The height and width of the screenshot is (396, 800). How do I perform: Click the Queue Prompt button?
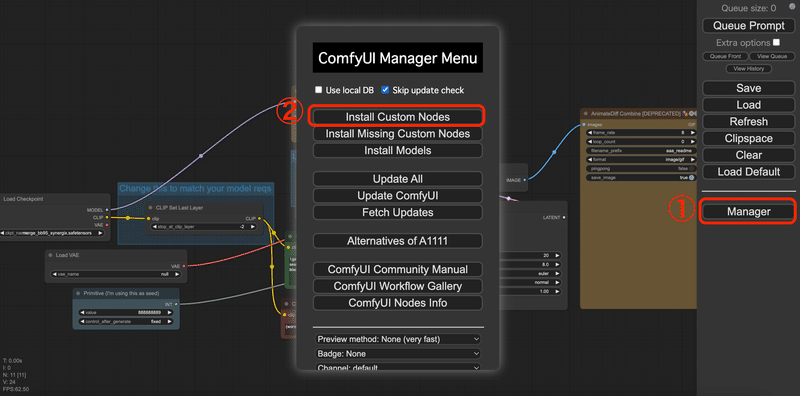click(x=748, y=26)
